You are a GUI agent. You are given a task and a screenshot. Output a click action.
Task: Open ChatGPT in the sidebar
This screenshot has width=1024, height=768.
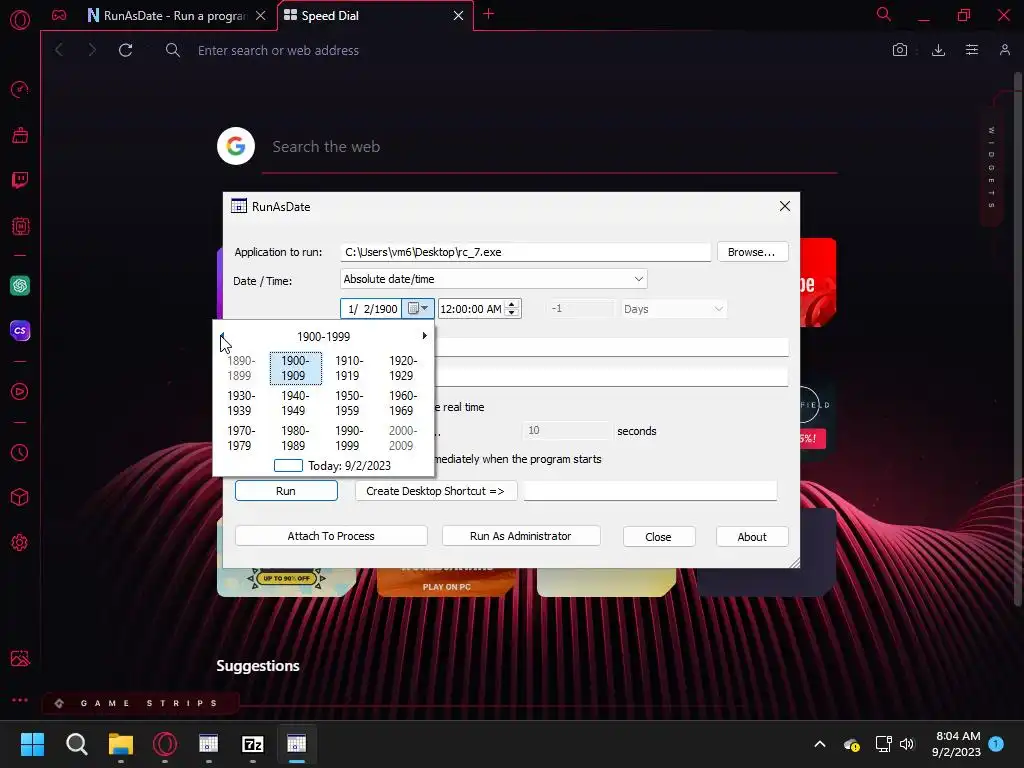coord(20,285)
